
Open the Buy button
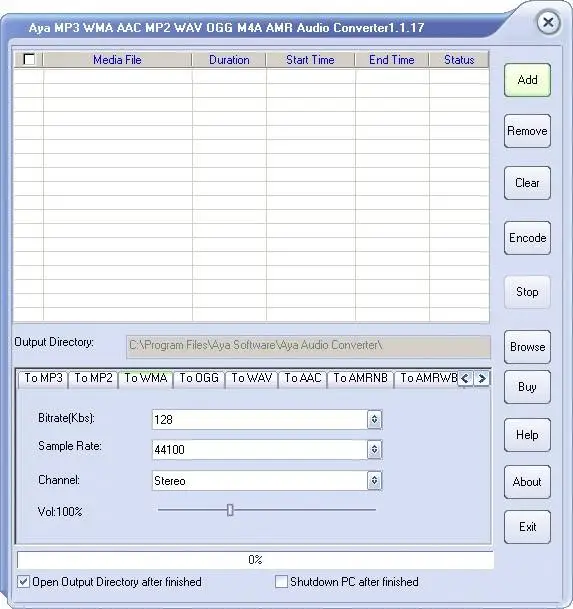(x=527, y=387)
